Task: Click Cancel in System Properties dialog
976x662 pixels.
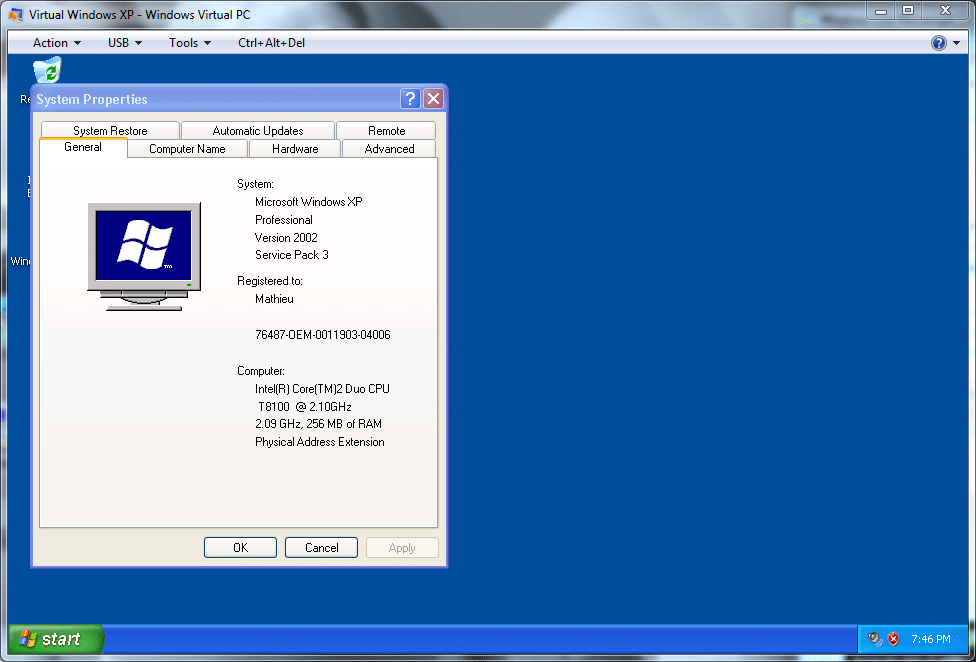Action: click(x=321, y=548)
